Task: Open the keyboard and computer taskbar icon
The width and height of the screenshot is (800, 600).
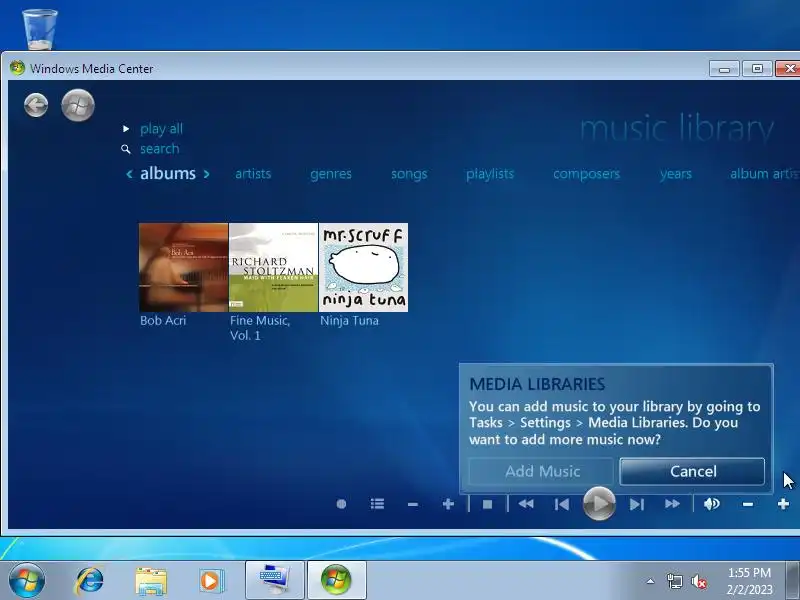Action: coord(274,580)
